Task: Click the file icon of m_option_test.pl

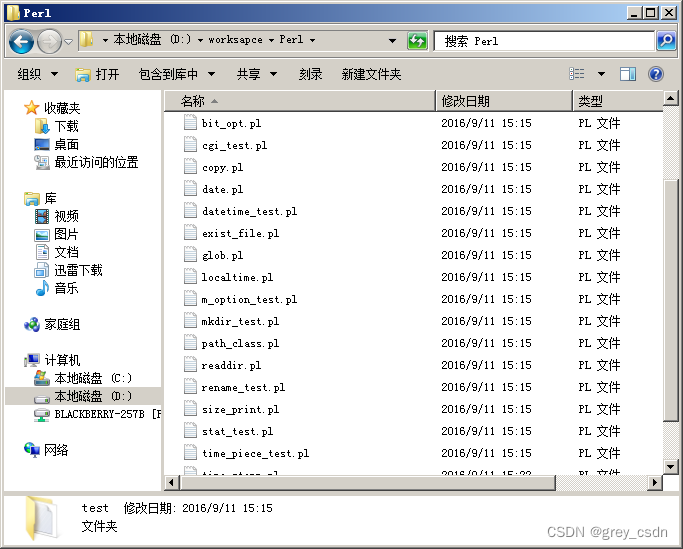Action: coord(190,298)
